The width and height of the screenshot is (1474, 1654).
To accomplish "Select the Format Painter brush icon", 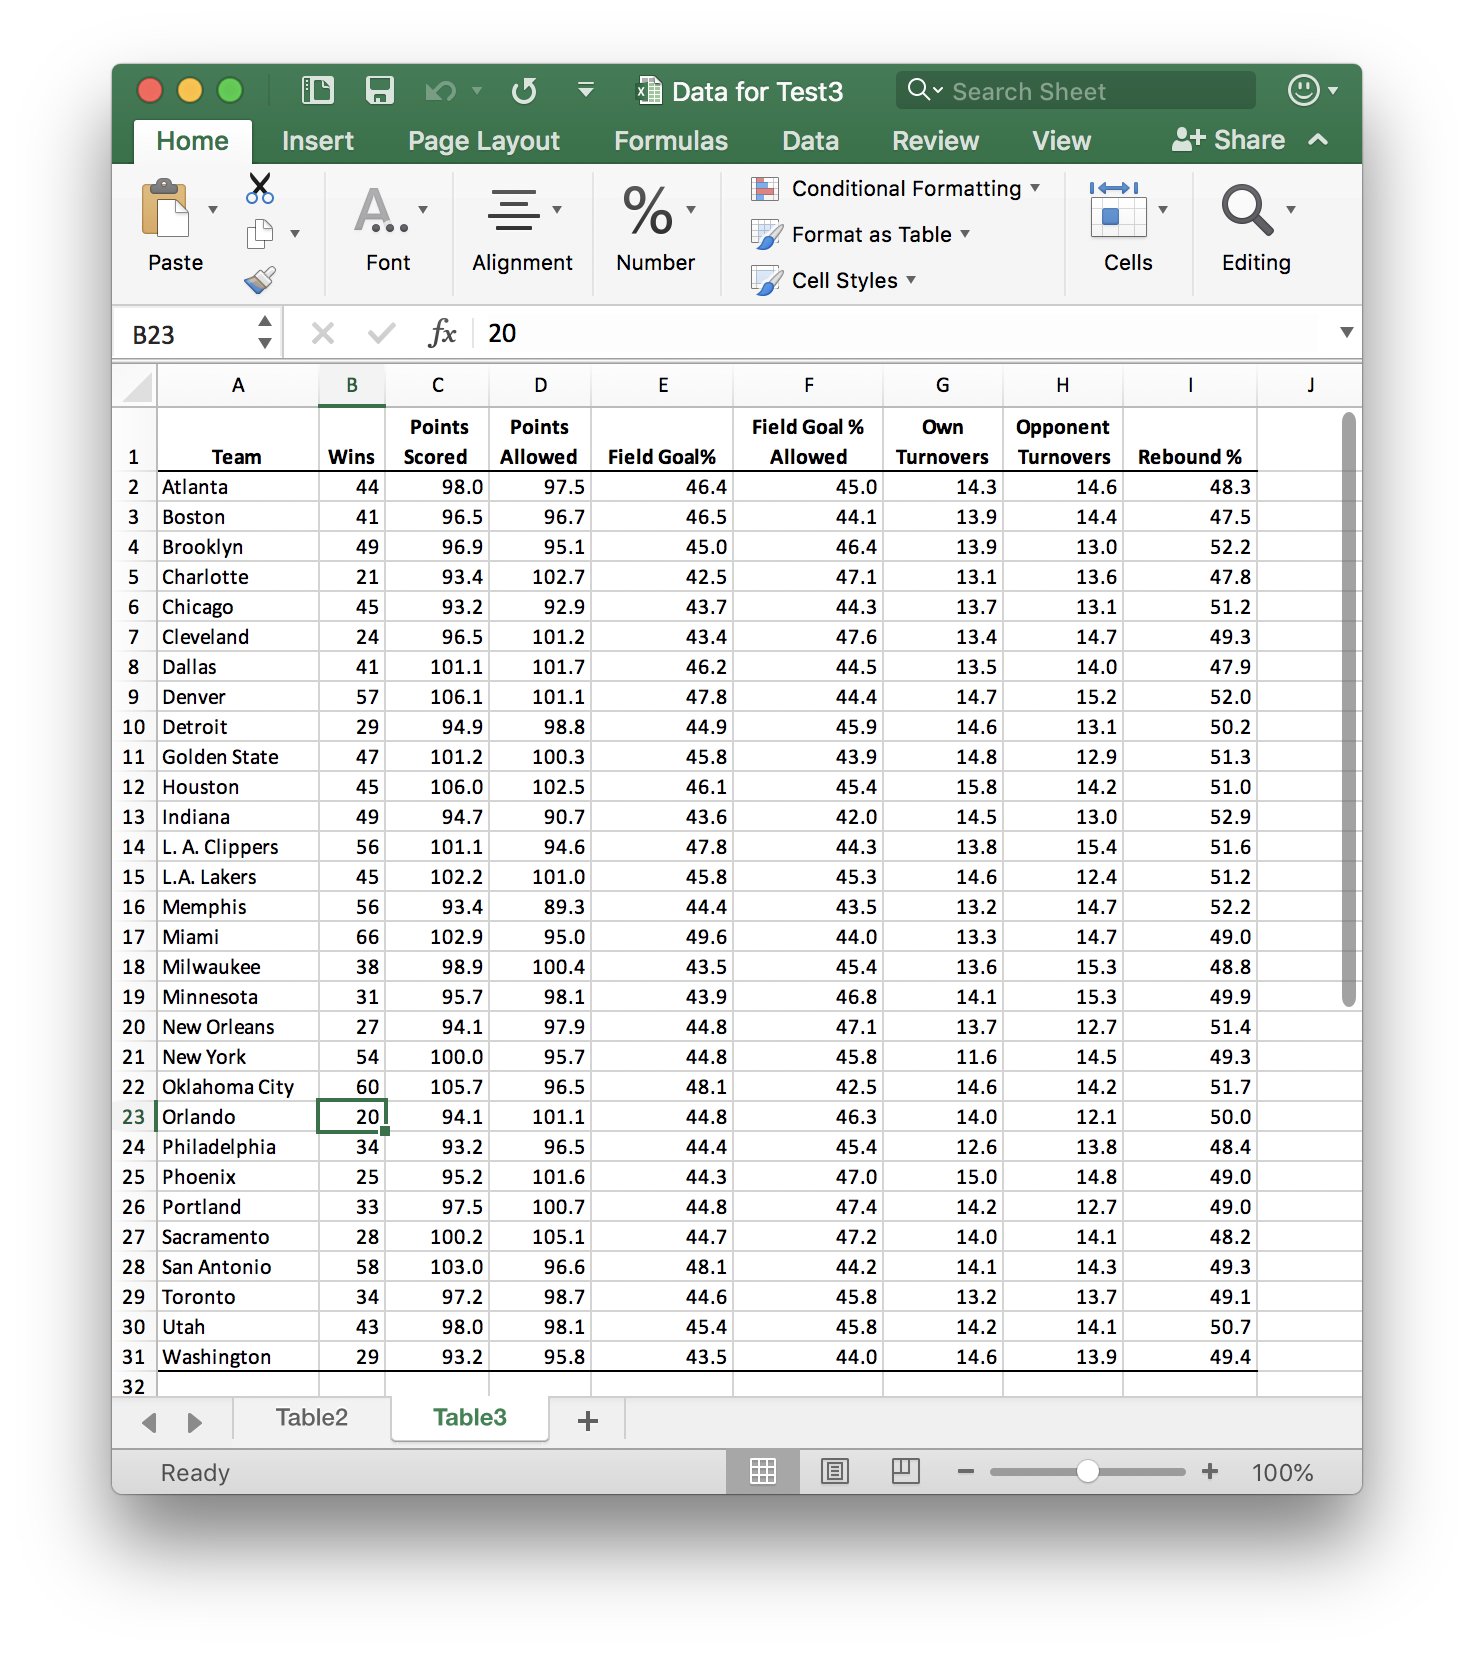I will [x=260, y=279].
